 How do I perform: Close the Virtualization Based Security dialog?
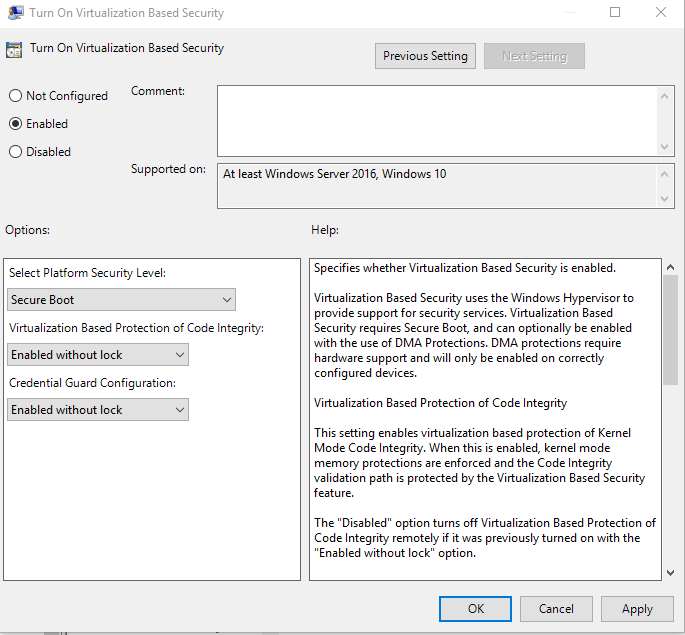click(661, 13)
